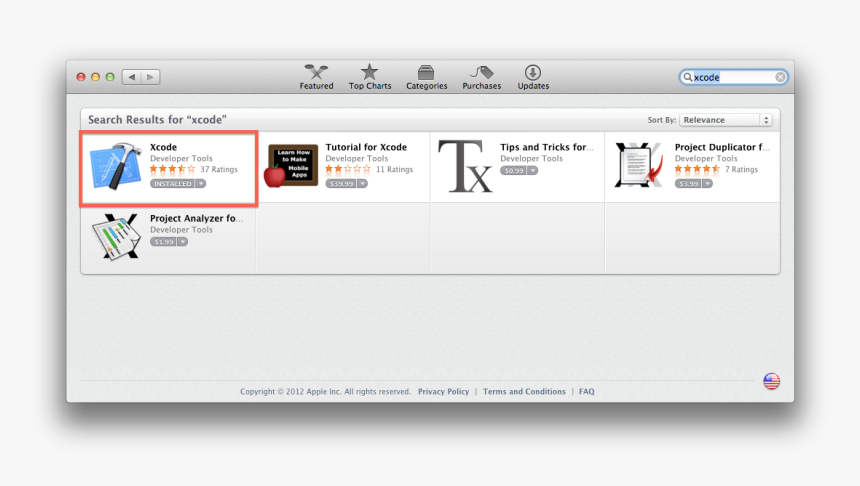Change country via the US flag icon
The height and width of the screenshot is (486, 860).
(771, 381)
